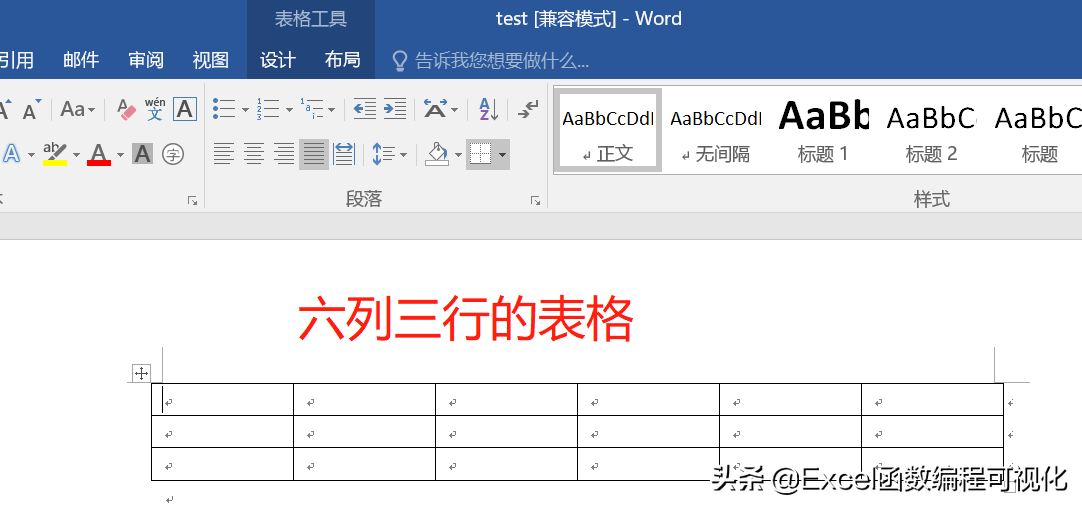The width and height of the screenshot is (1082, 508).
Task: Click the Clear All Formatting eraser icon
Action: (x=127, y=109)
